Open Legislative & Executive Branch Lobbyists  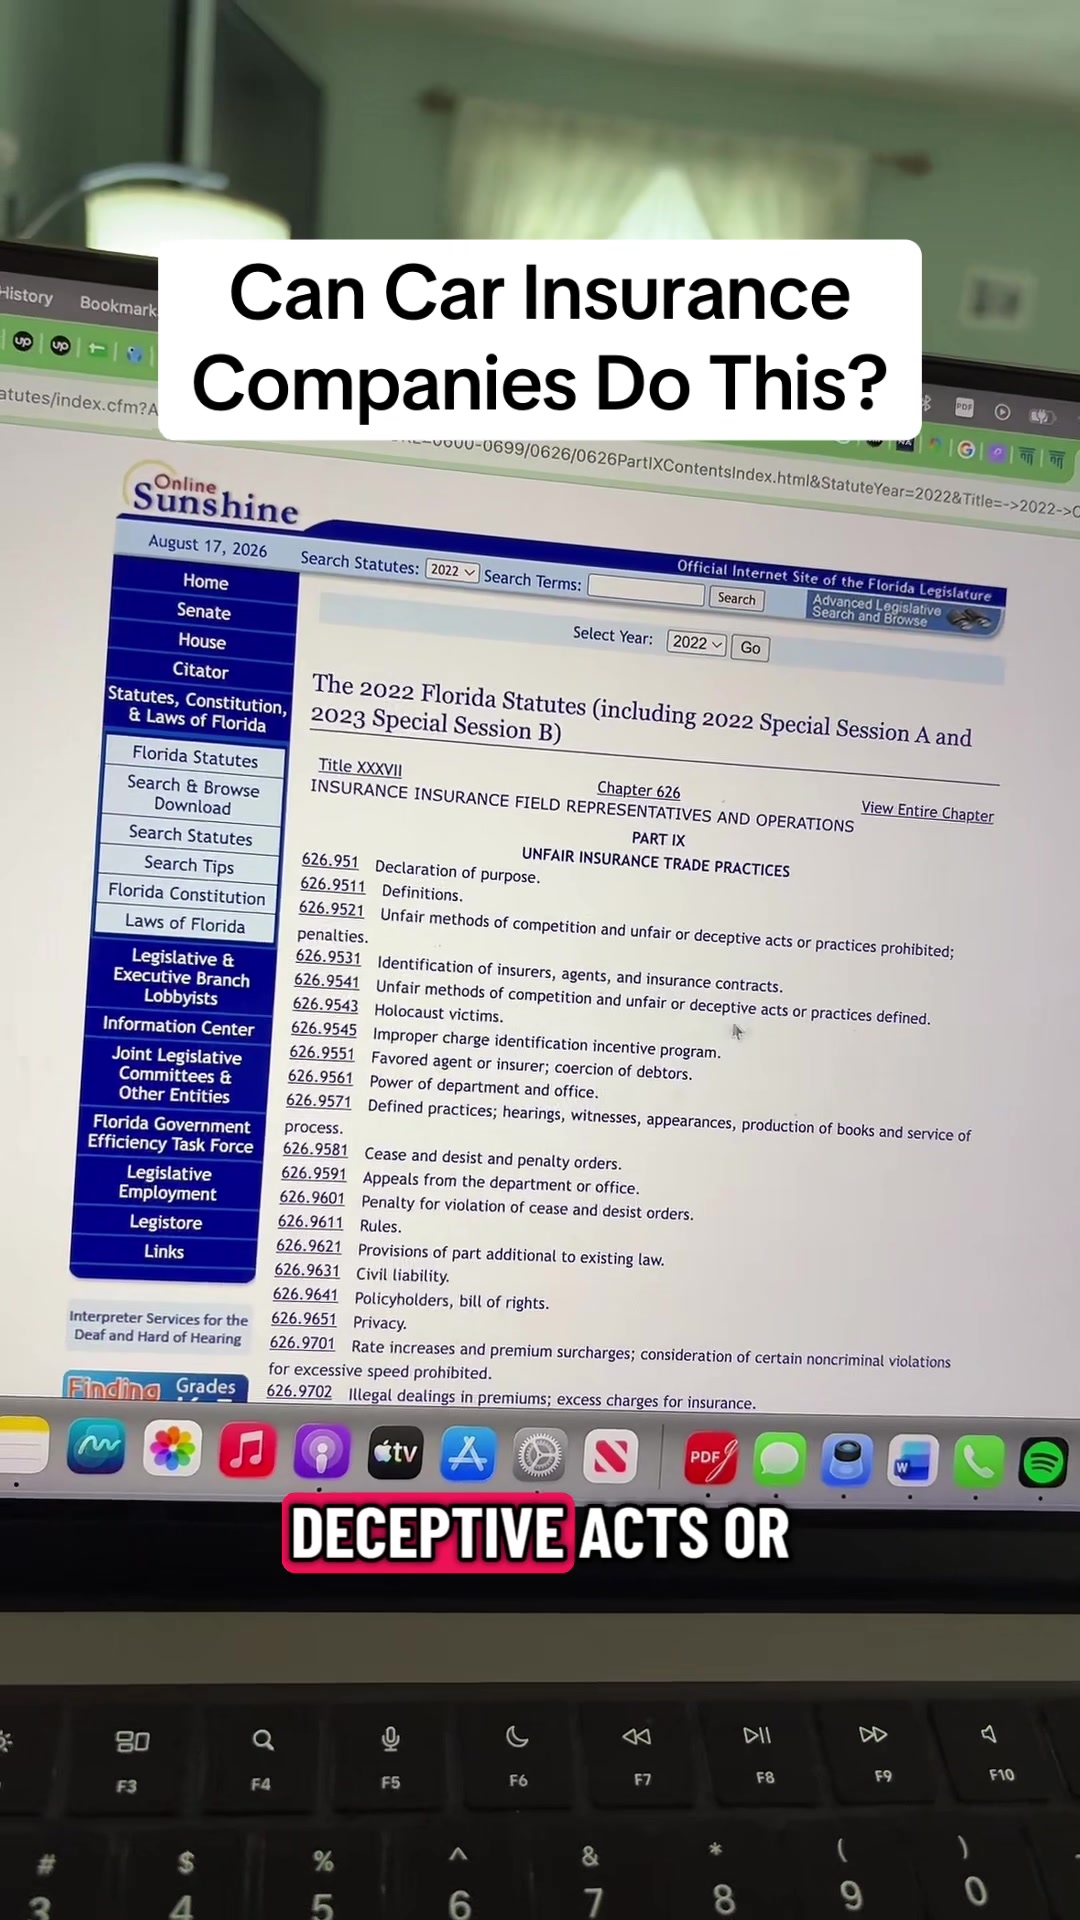pyautogui.click(x=181, y=976)
